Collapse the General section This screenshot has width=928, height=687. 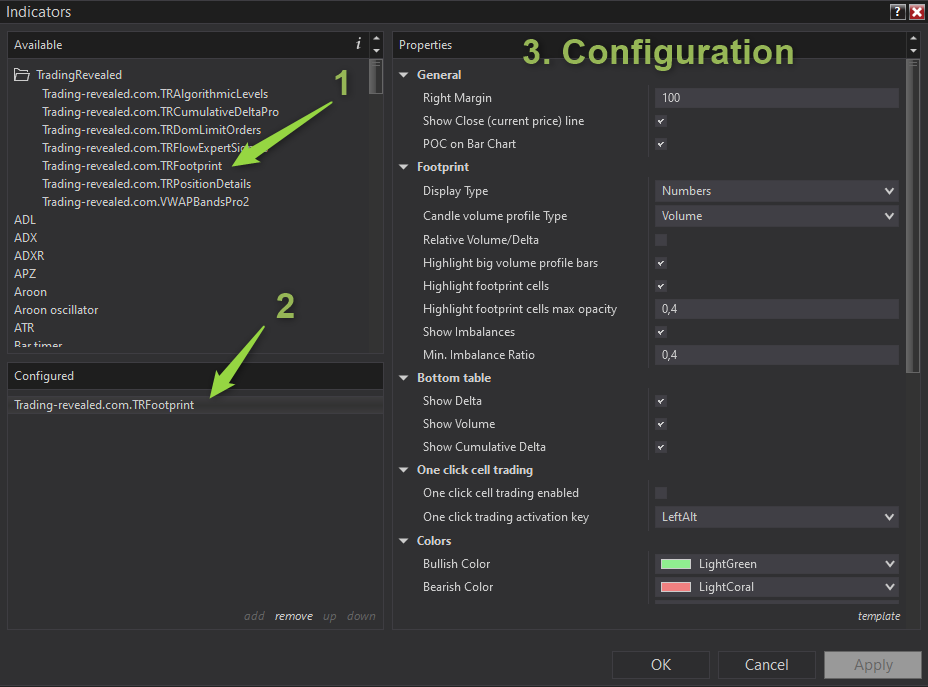[404, 75]
